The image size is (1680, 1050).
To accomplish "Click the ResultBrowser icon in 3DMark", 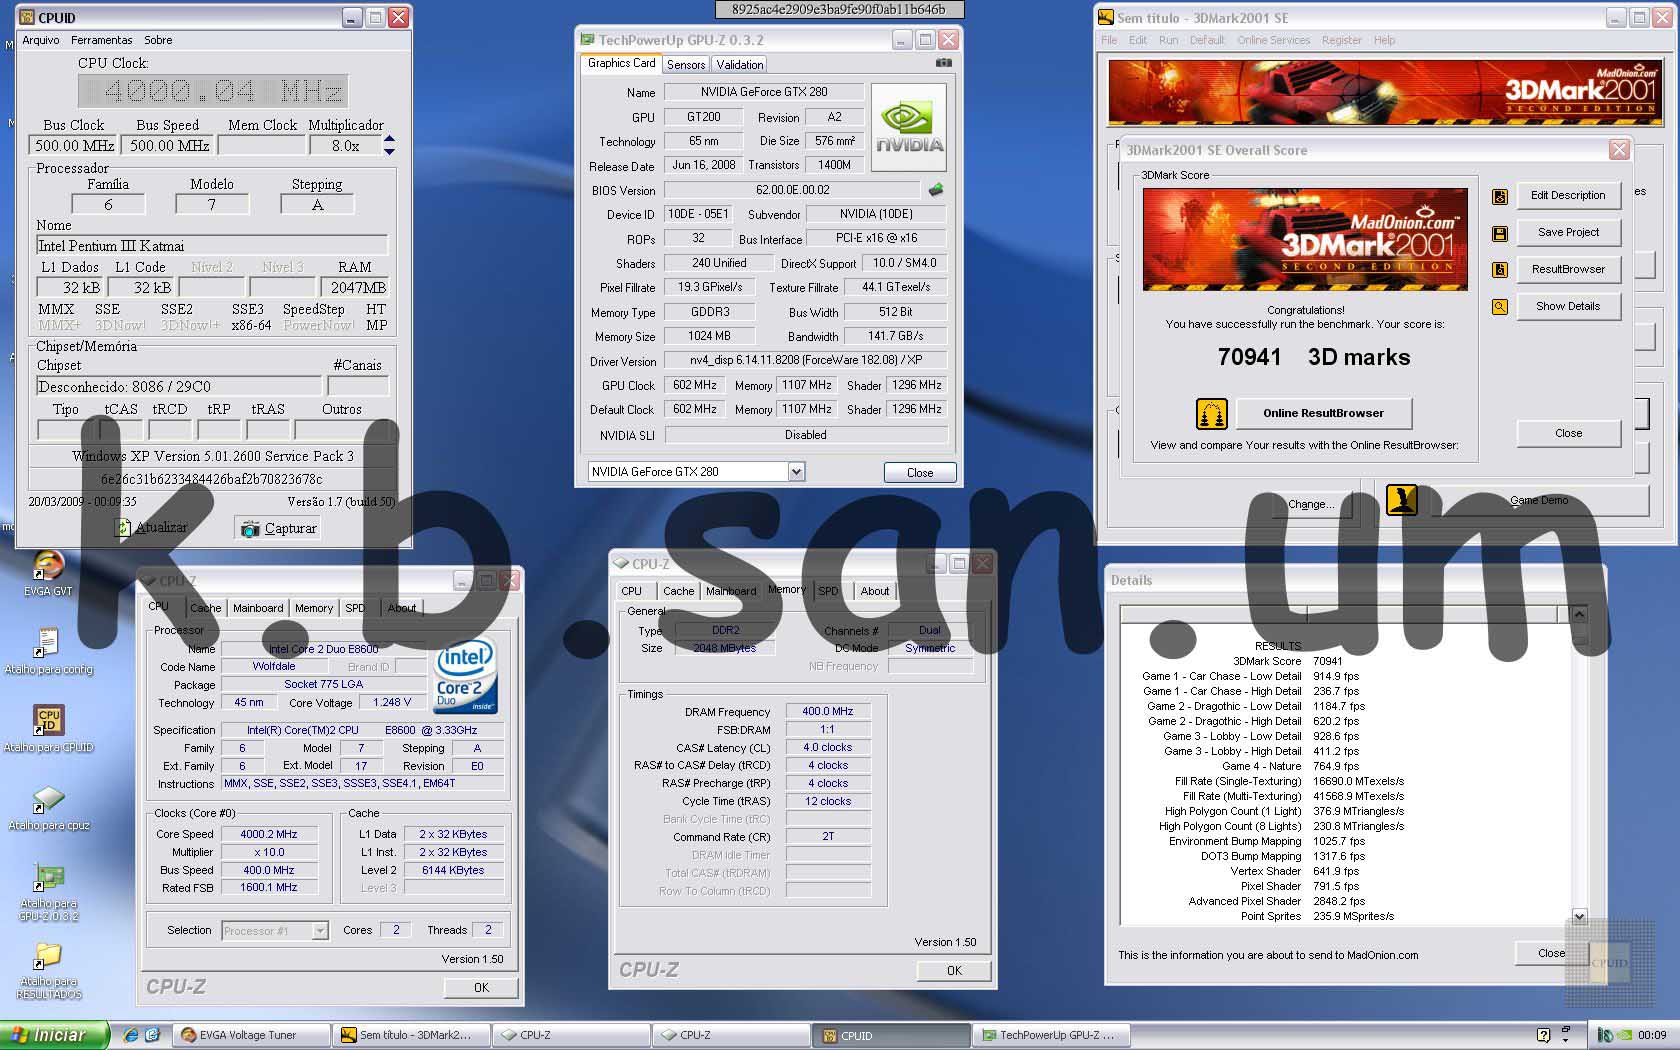I will pyautogui.click(x=1499, y=270).
